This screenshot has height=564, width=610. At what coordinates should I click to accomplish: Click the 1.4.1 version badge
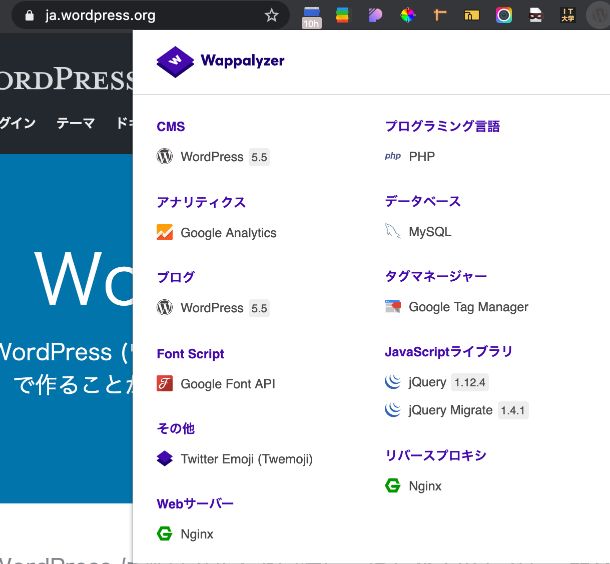[513, 410]
